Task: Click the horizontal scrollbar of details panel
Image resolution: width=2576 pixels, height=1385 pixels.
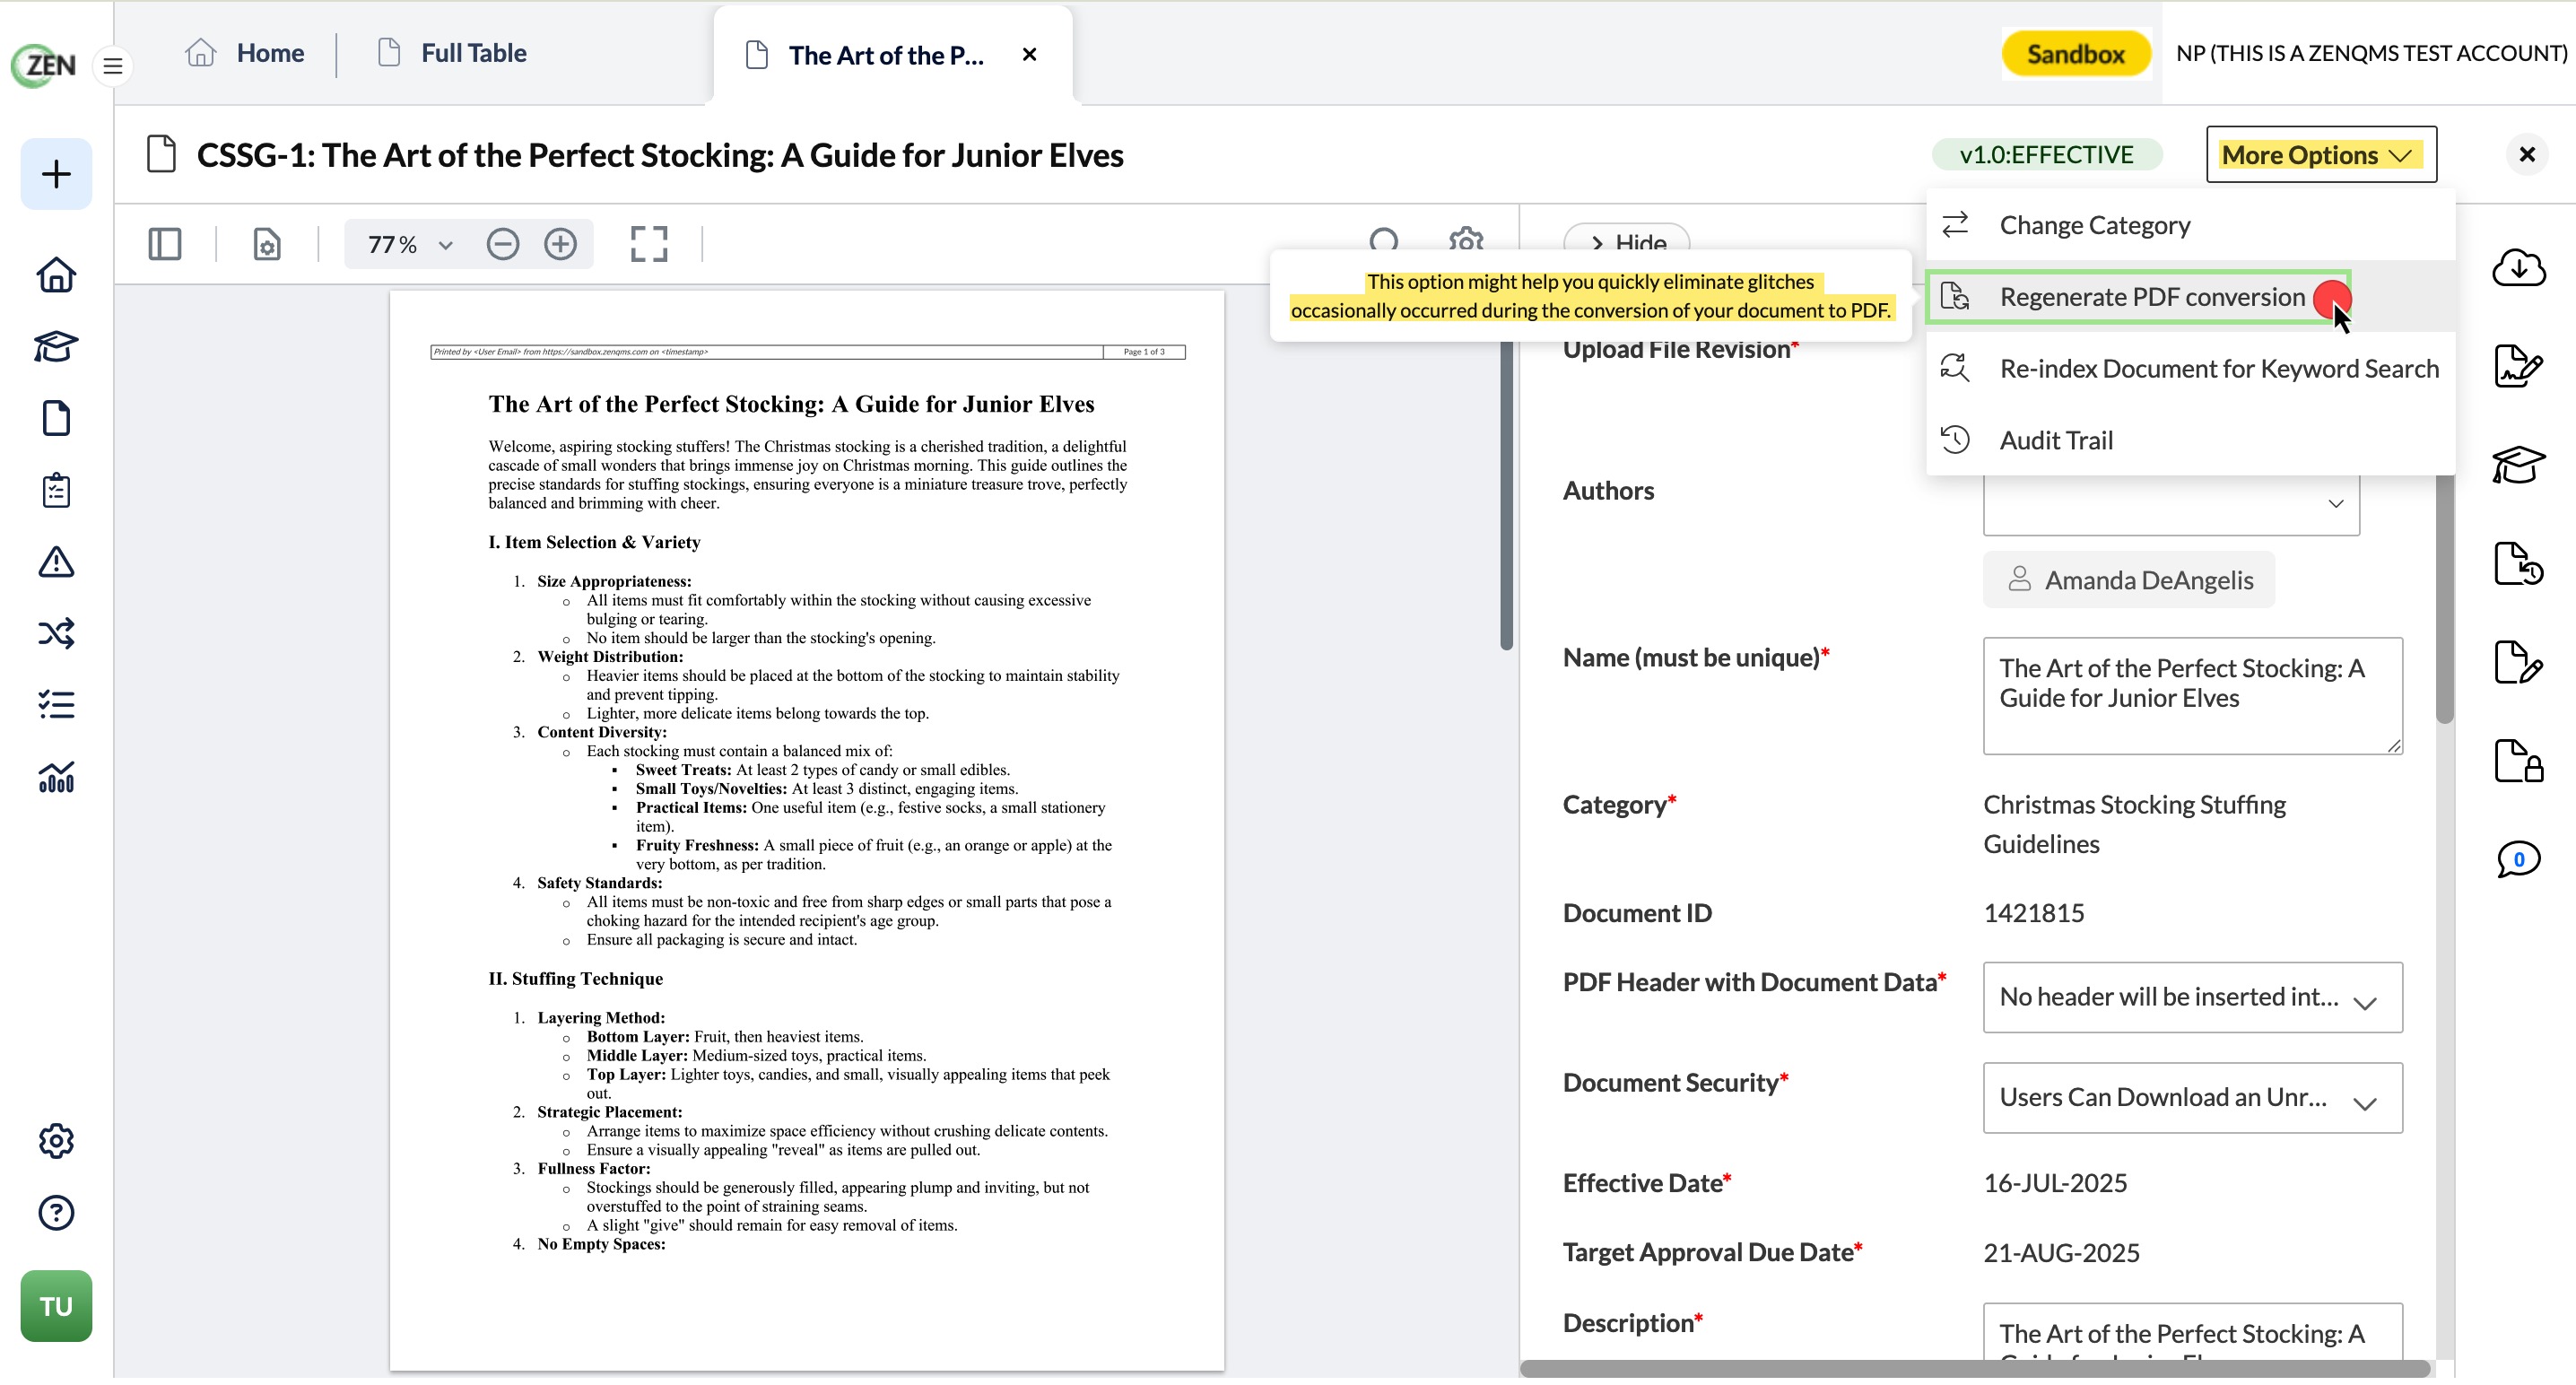Action: pos(1975,1371)
